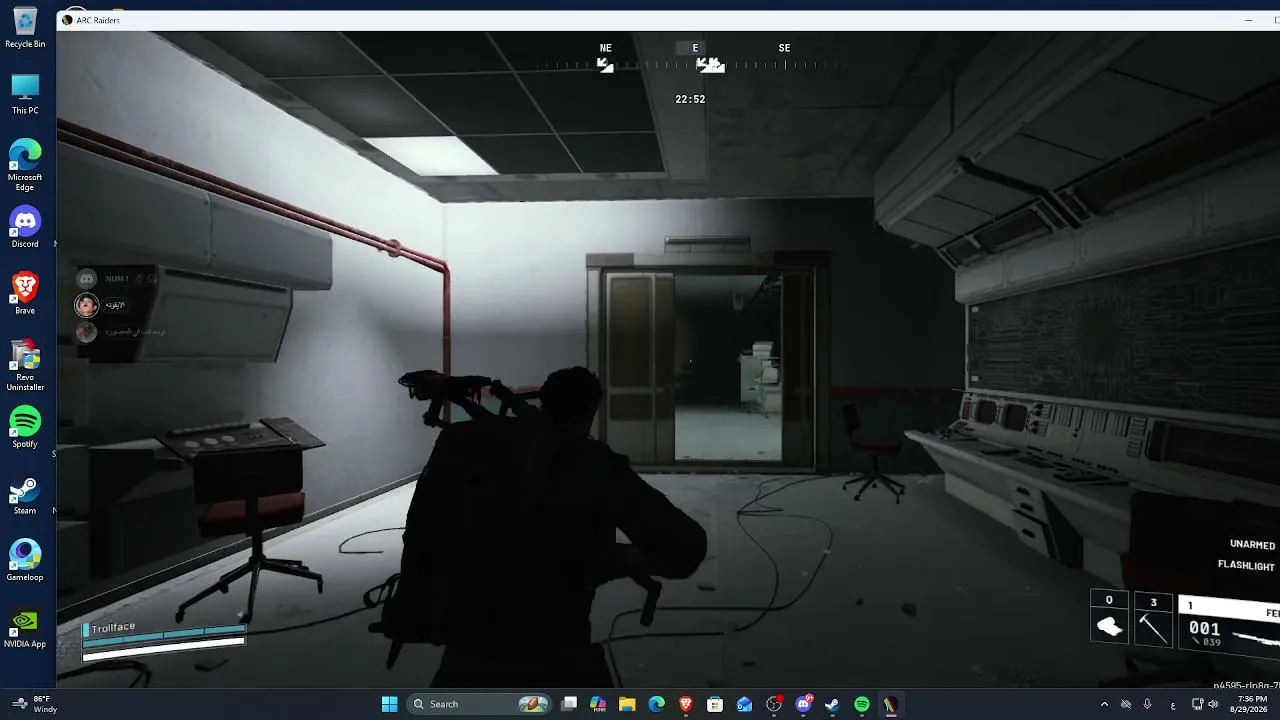This screenshot has width=1280, height=720.
Task: Minimize the ARC Raiders window
Action: pyautogui.click(x=1248, y=20)
